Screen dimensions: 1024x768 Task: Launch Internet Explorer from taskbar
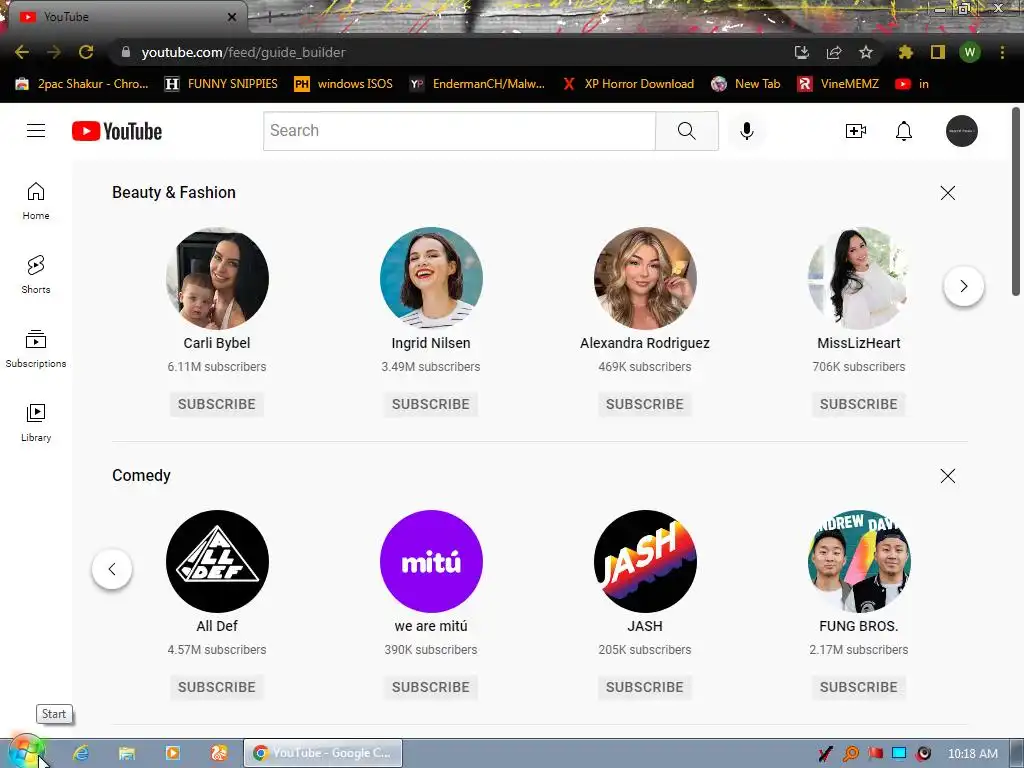point(81,753)
